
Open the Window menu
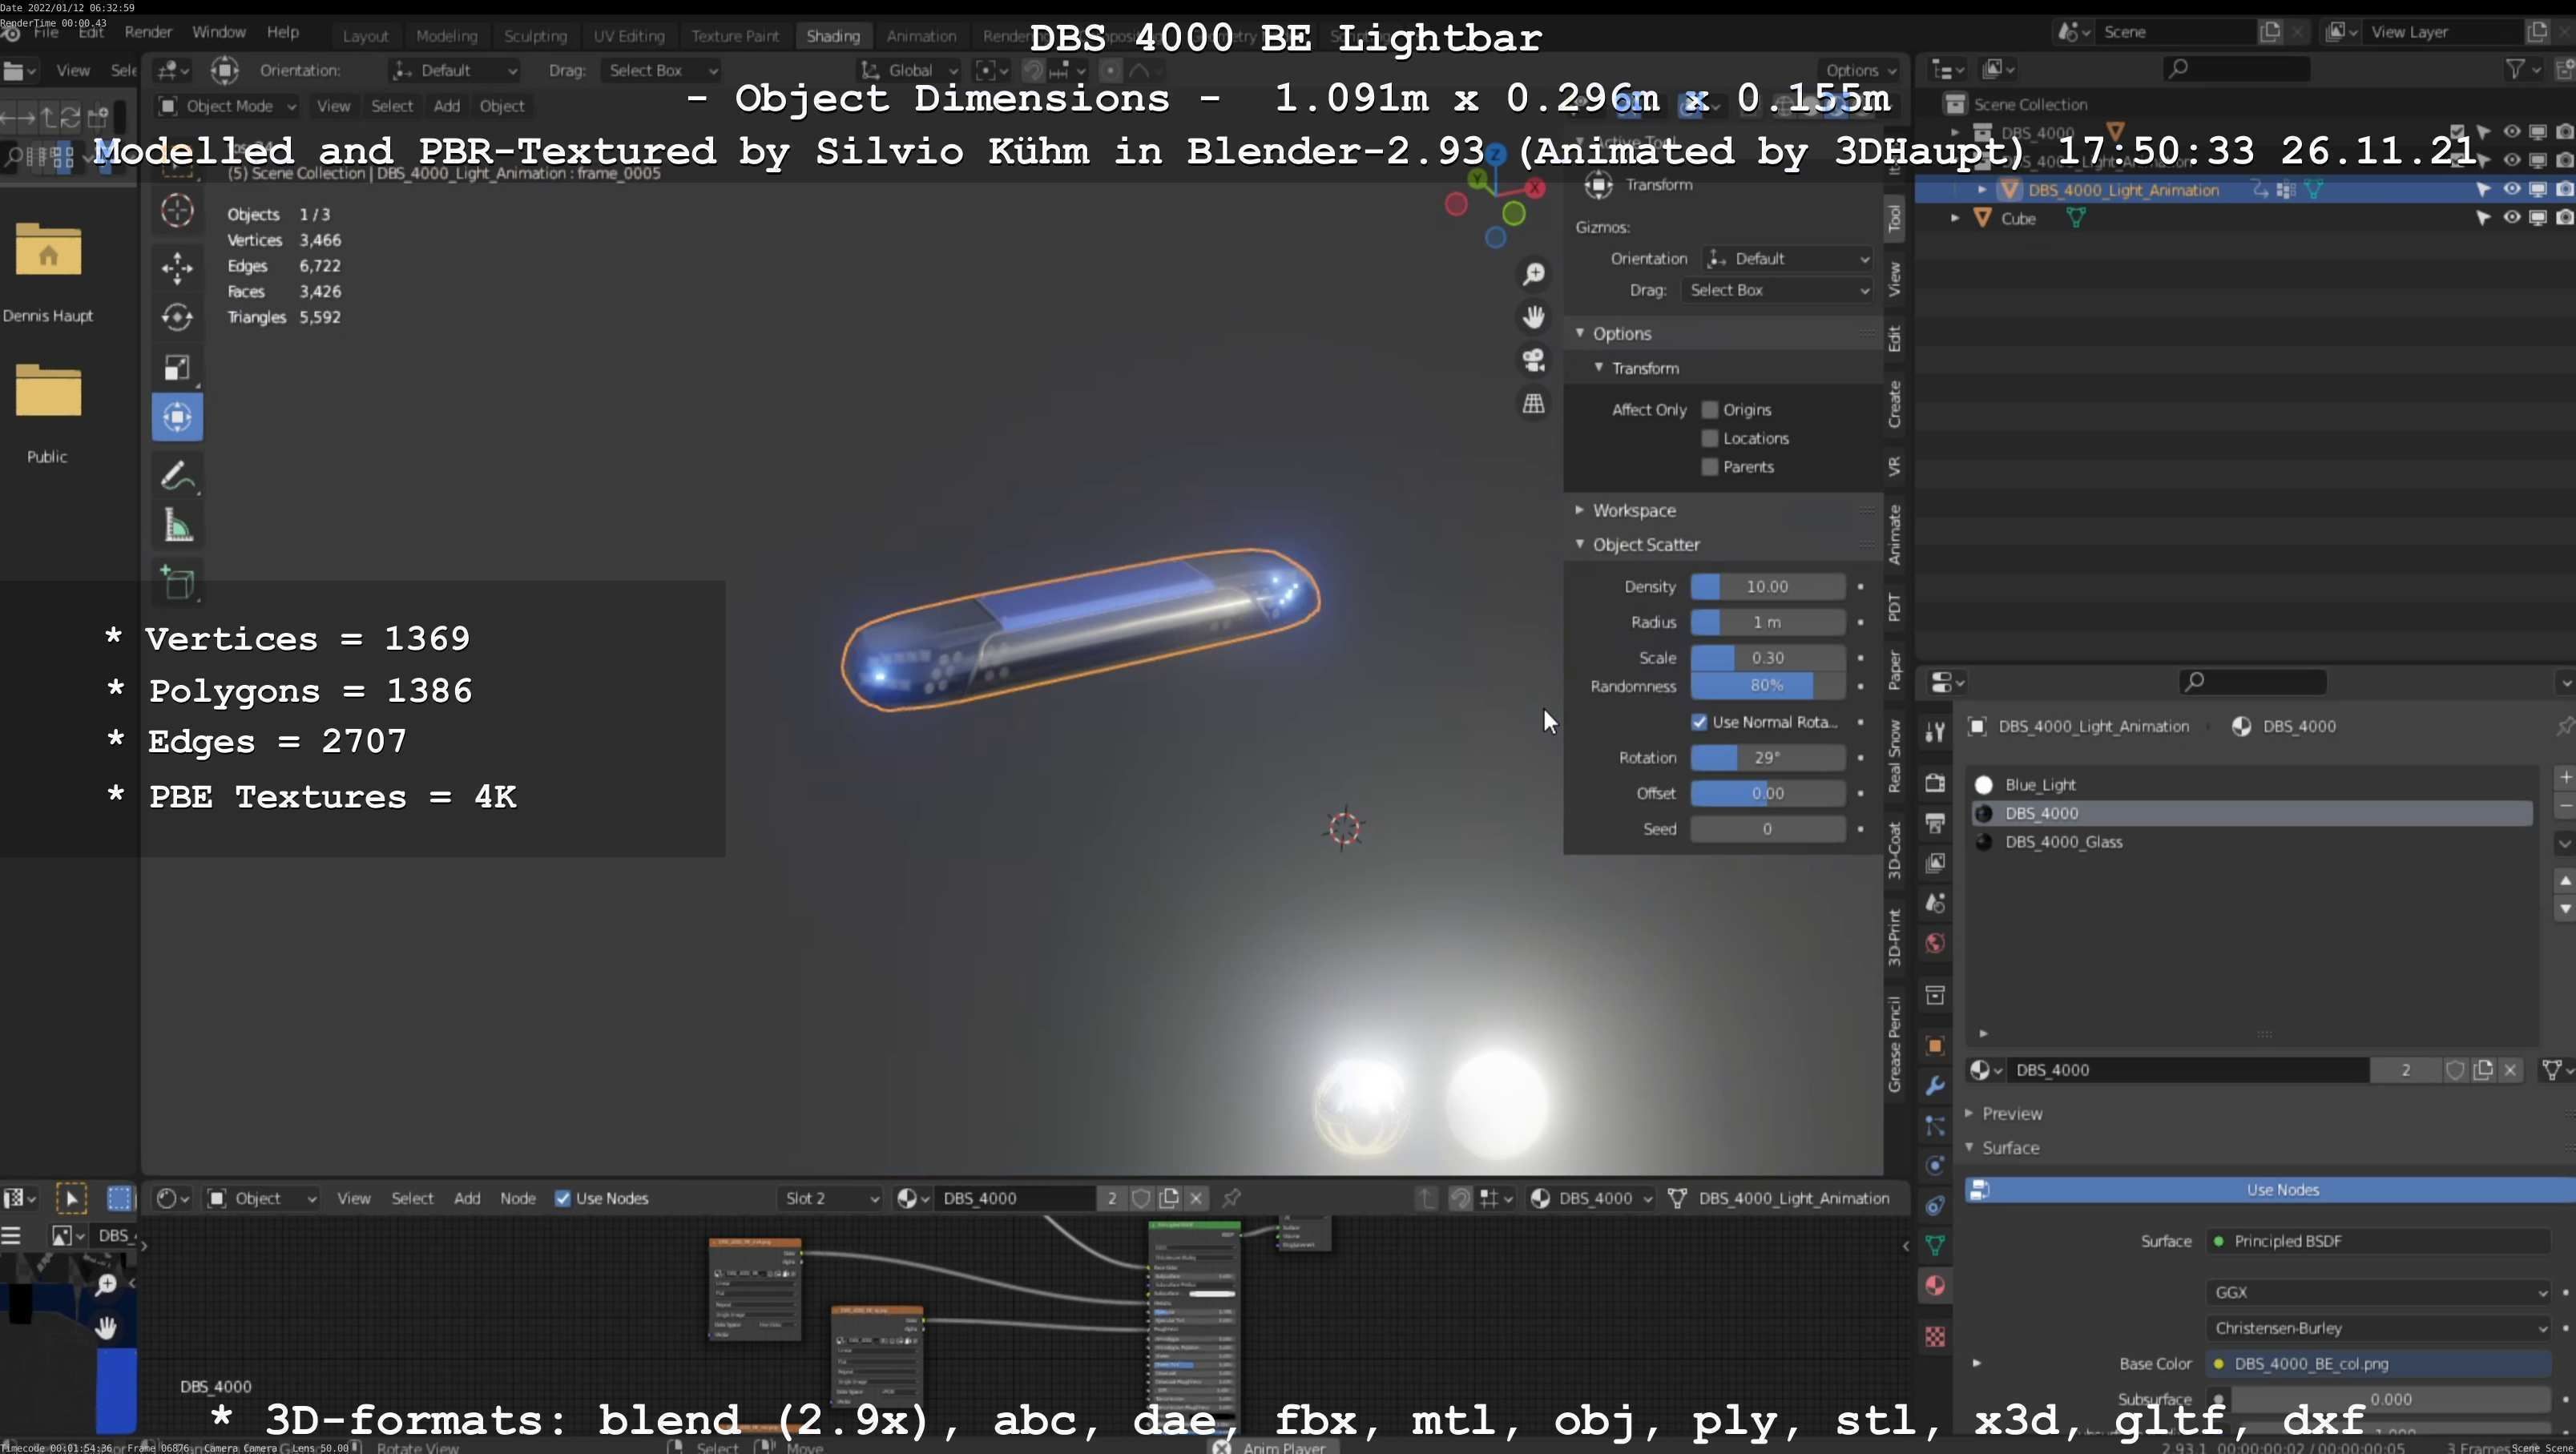pos(218,32)
